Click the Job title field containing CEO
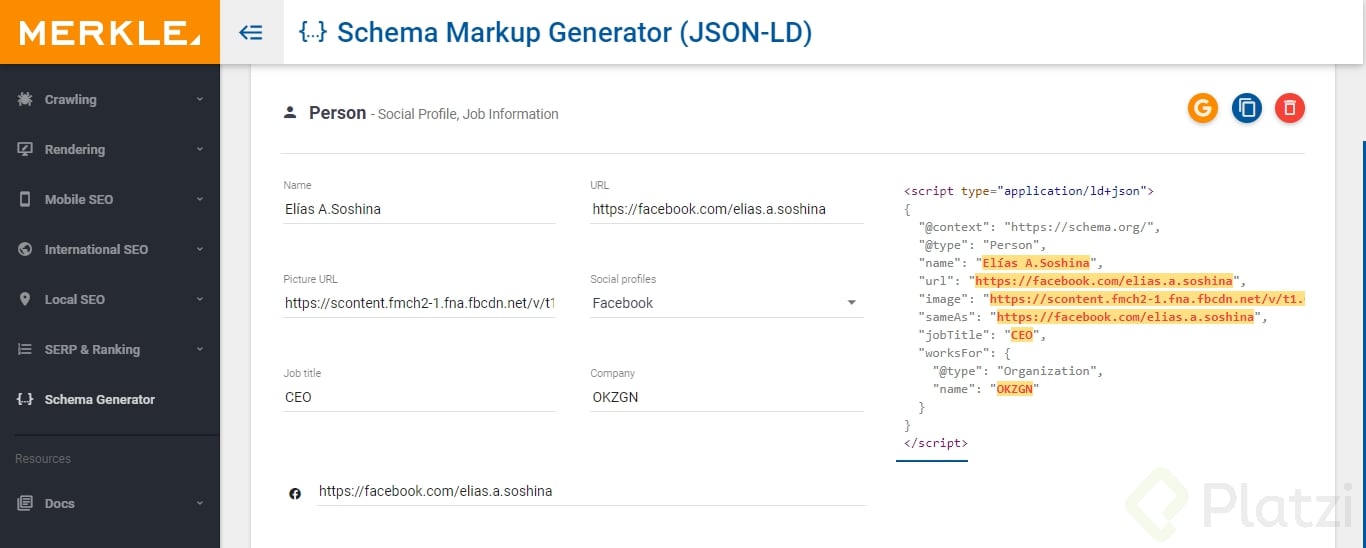This screenshot has height=548, width=1366. (419, 397)
